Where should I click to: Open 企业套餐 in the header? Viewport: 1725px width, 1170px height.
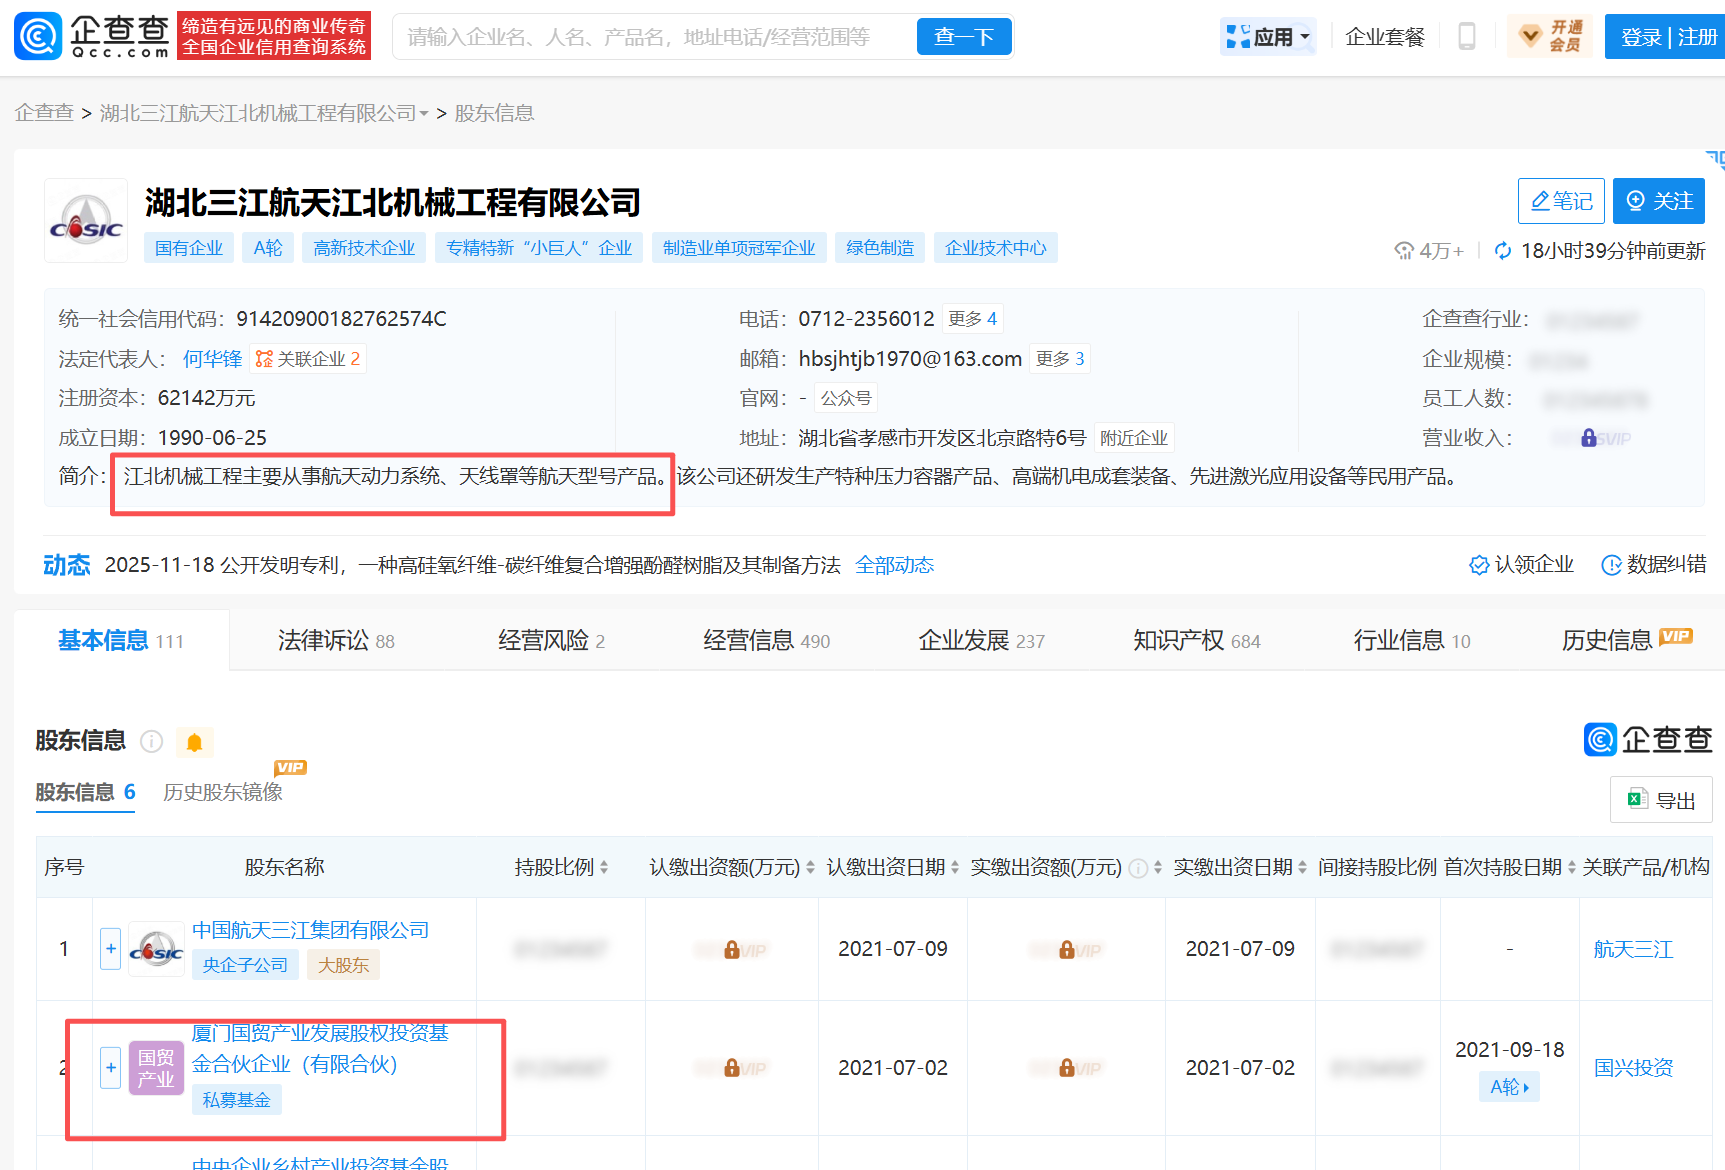click(1385, 37)
